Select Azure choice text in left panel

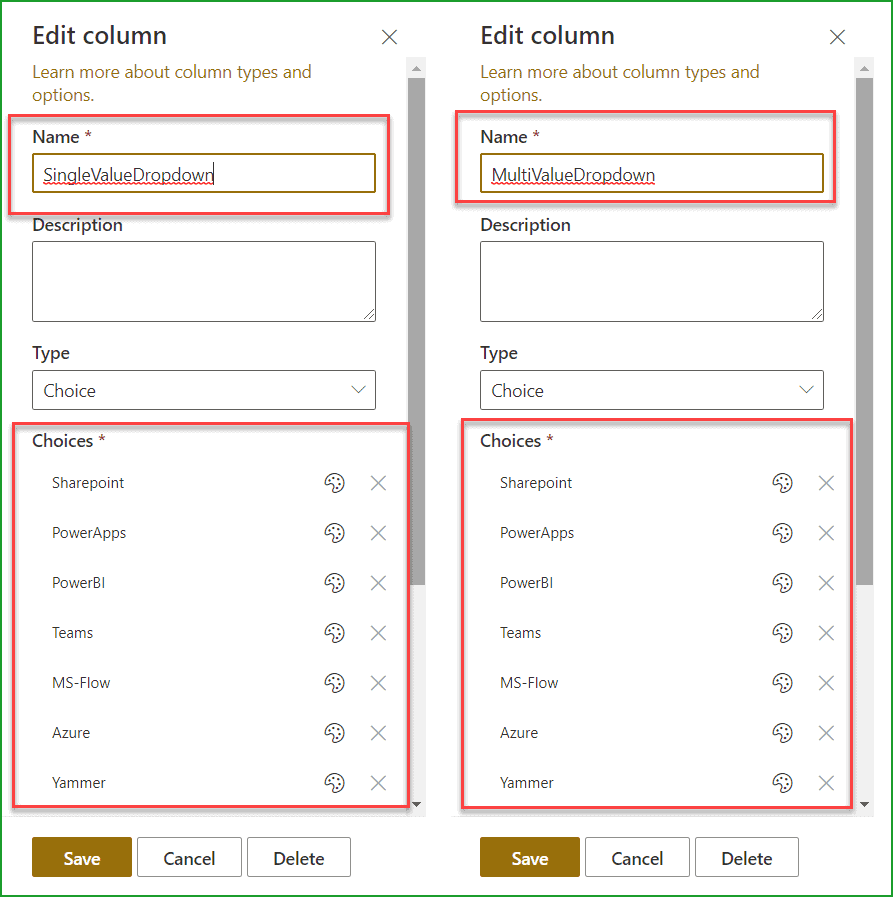click(71, 733)
